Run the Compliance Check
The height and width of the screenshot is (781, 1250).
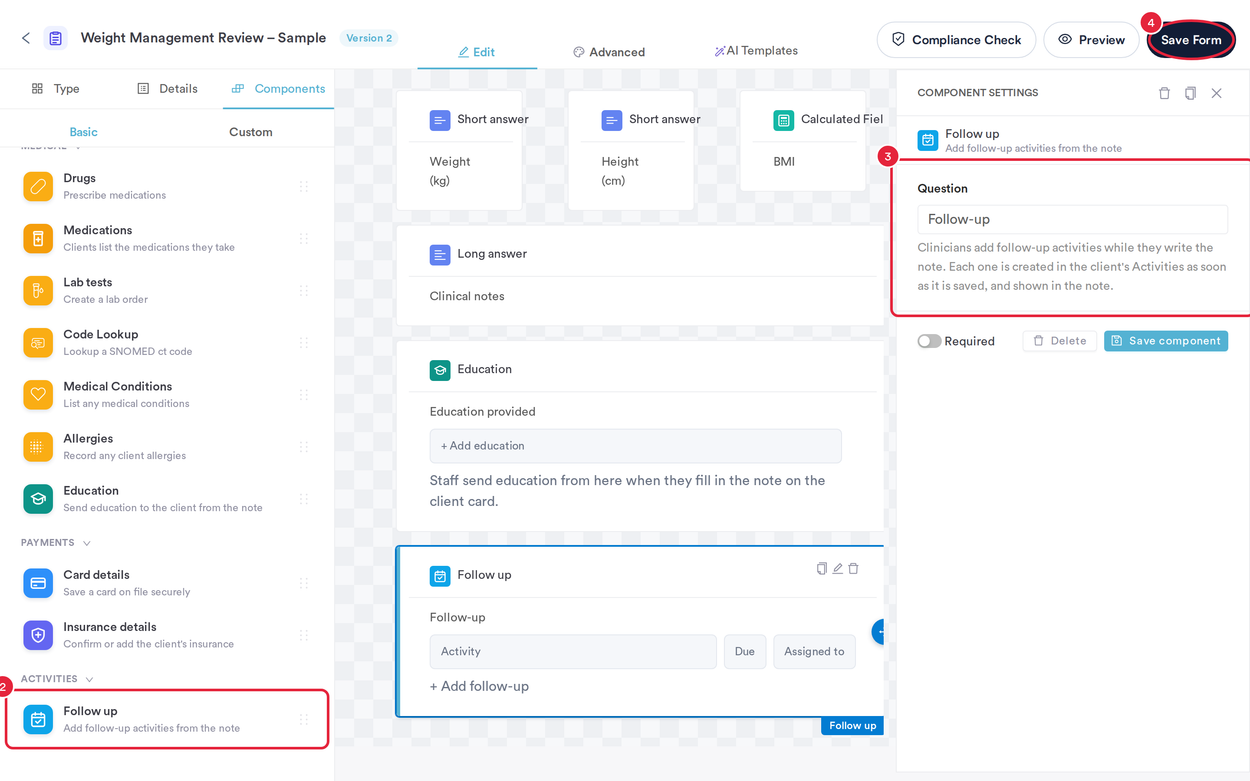[956, 40]
